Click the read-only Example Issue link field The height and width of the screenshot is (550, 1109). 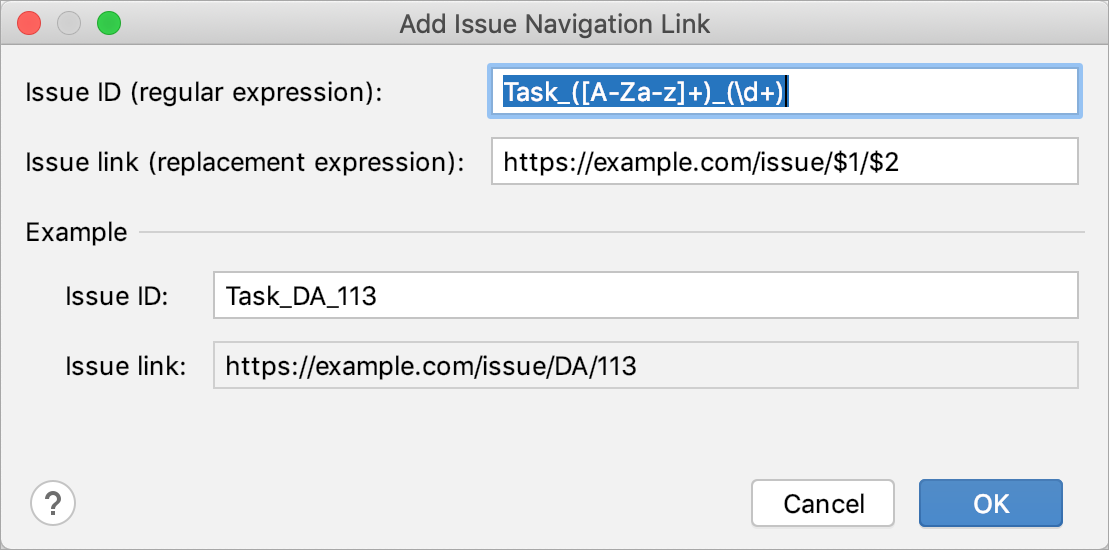[x=646, y=365]
